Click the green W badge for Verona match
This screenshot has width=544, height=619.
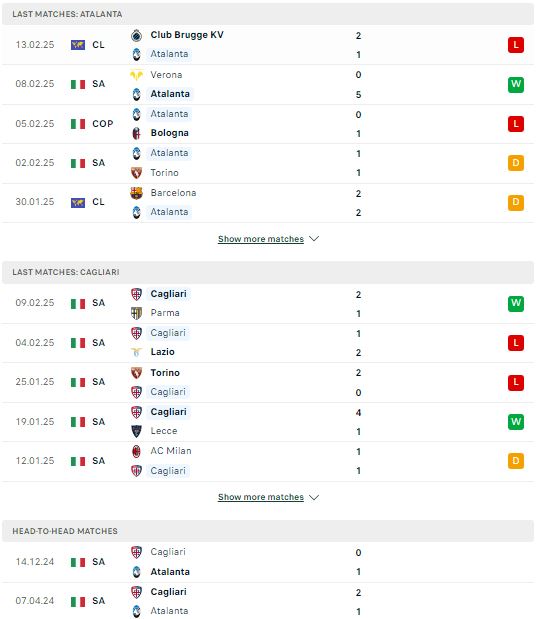click(516, 84)
